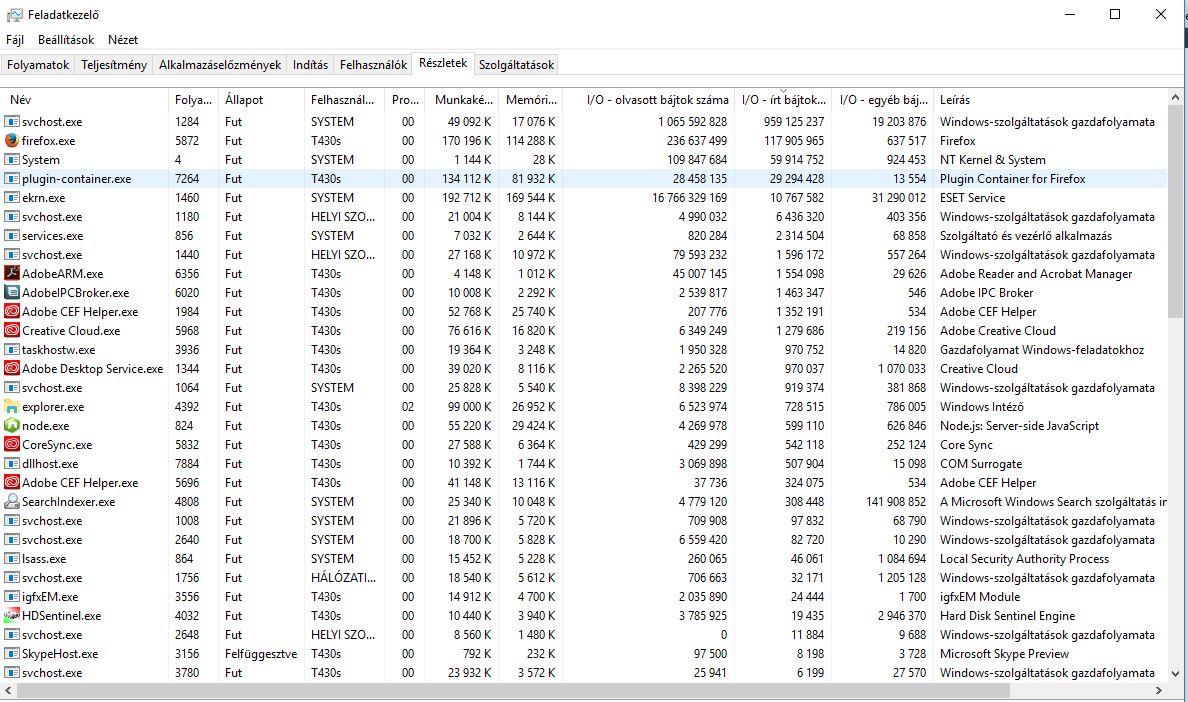The image size is (1188, 702).
Task: Select 'Hard Disk Sentinel Engine' description
Action: pyautogui.click(x=1007, y=616)
